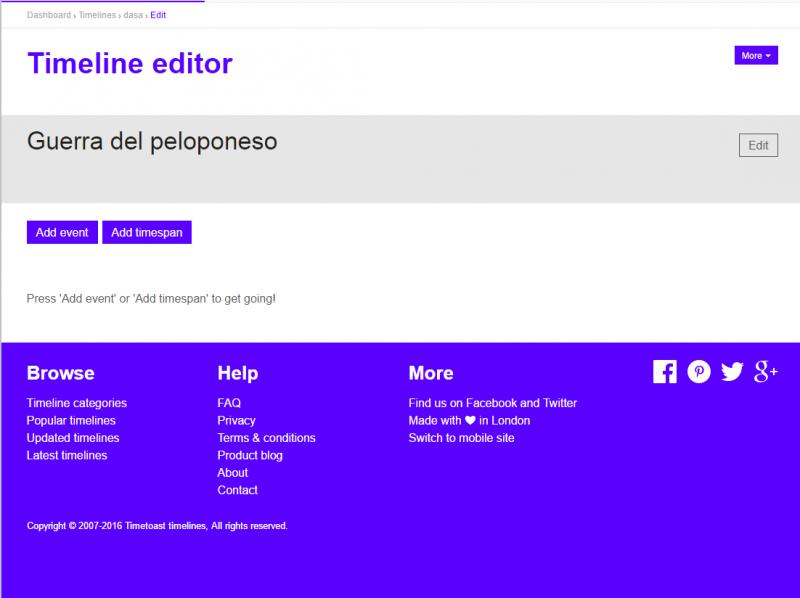The height and width of the screenshot is (598, 800).
Task: Click the Browse footer heading
Action: click(x=60, y=373)
